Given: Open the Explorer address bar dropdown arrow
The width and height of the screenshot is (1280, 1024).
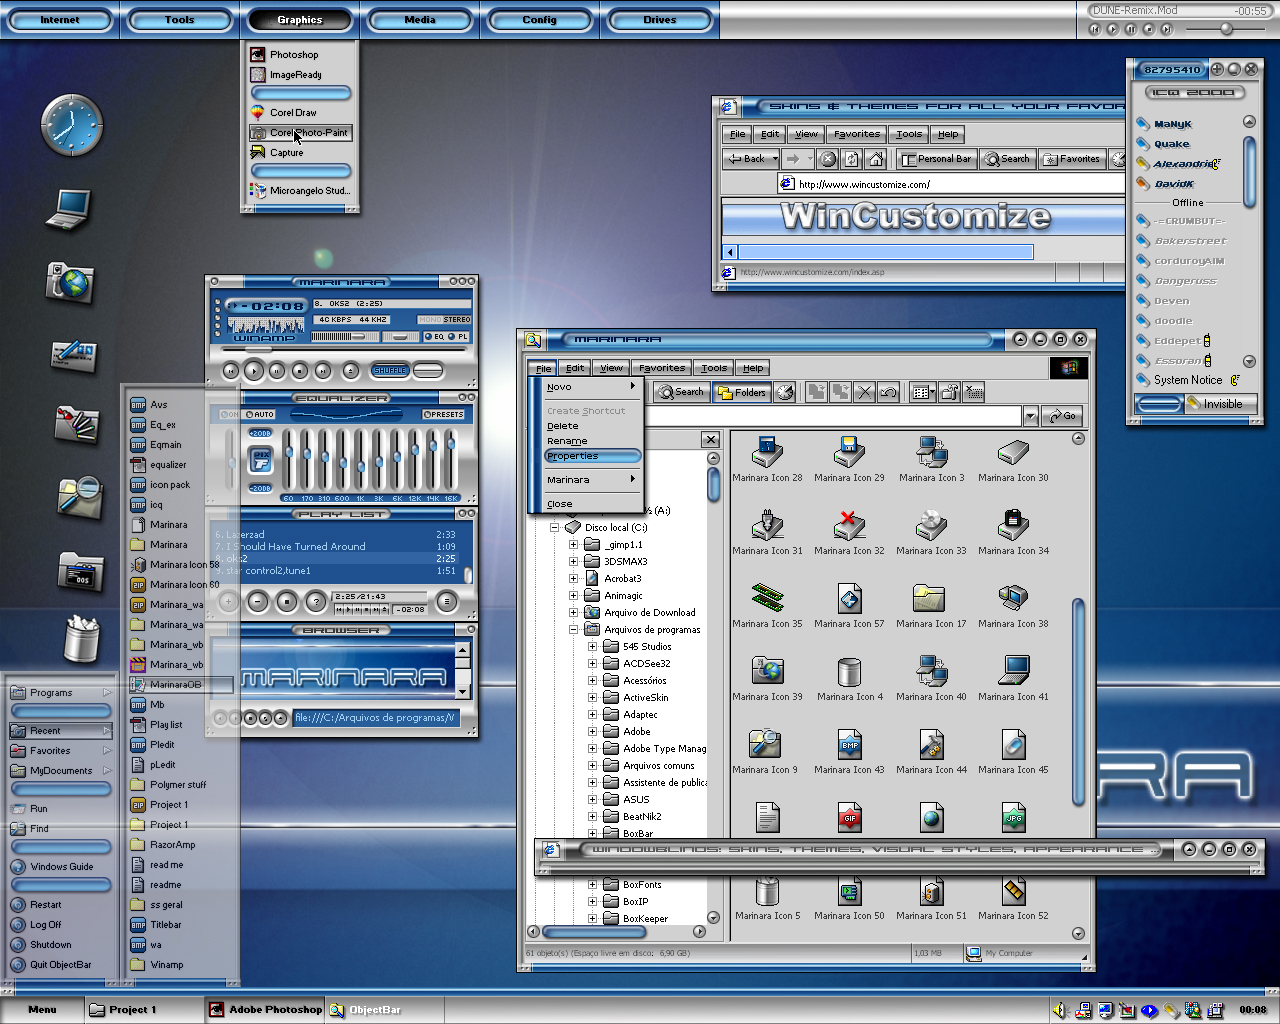Looking at the screenshot, I should tap(1030, 415).
